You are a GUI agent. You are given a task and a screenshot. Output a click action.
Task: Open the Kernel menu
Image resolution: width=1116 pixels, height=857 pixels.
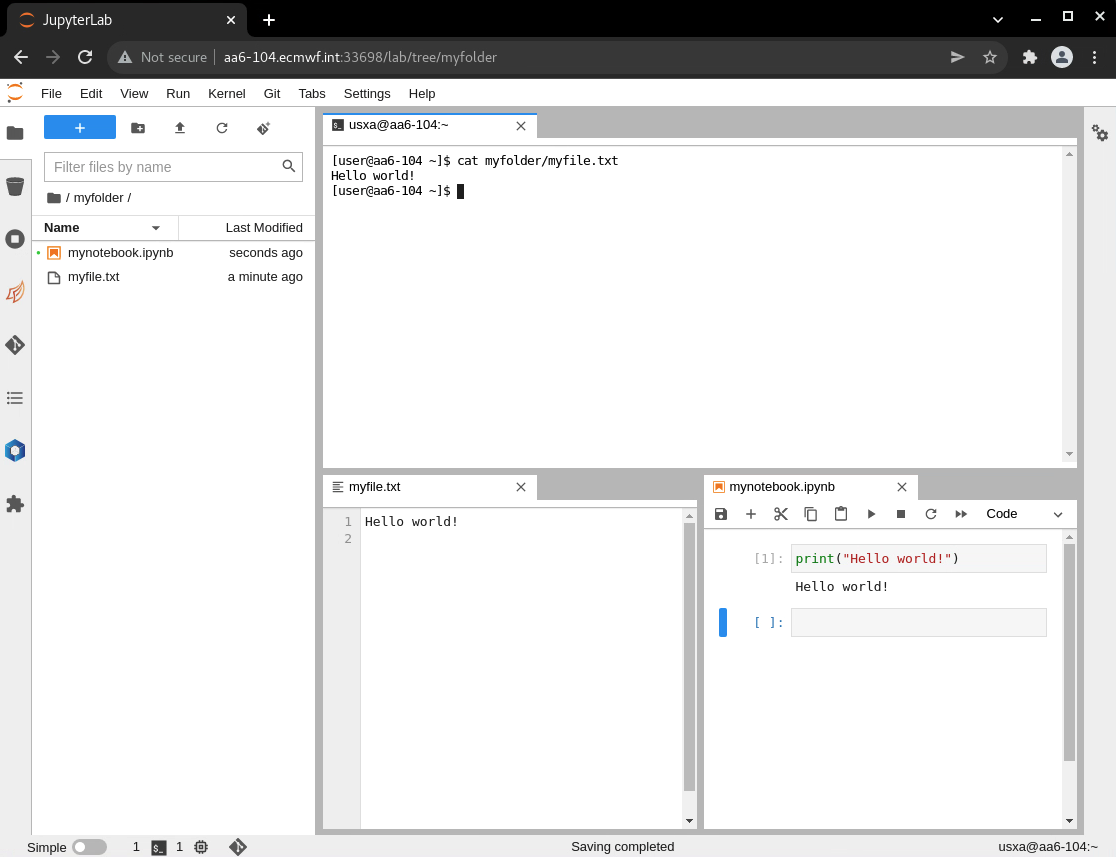(x=226, y=93)
